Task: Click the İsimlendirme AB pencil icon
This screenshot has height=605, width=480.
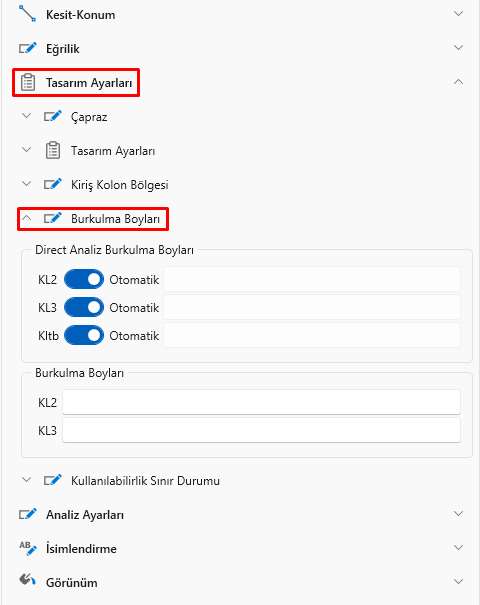Action: click(28, 548)
